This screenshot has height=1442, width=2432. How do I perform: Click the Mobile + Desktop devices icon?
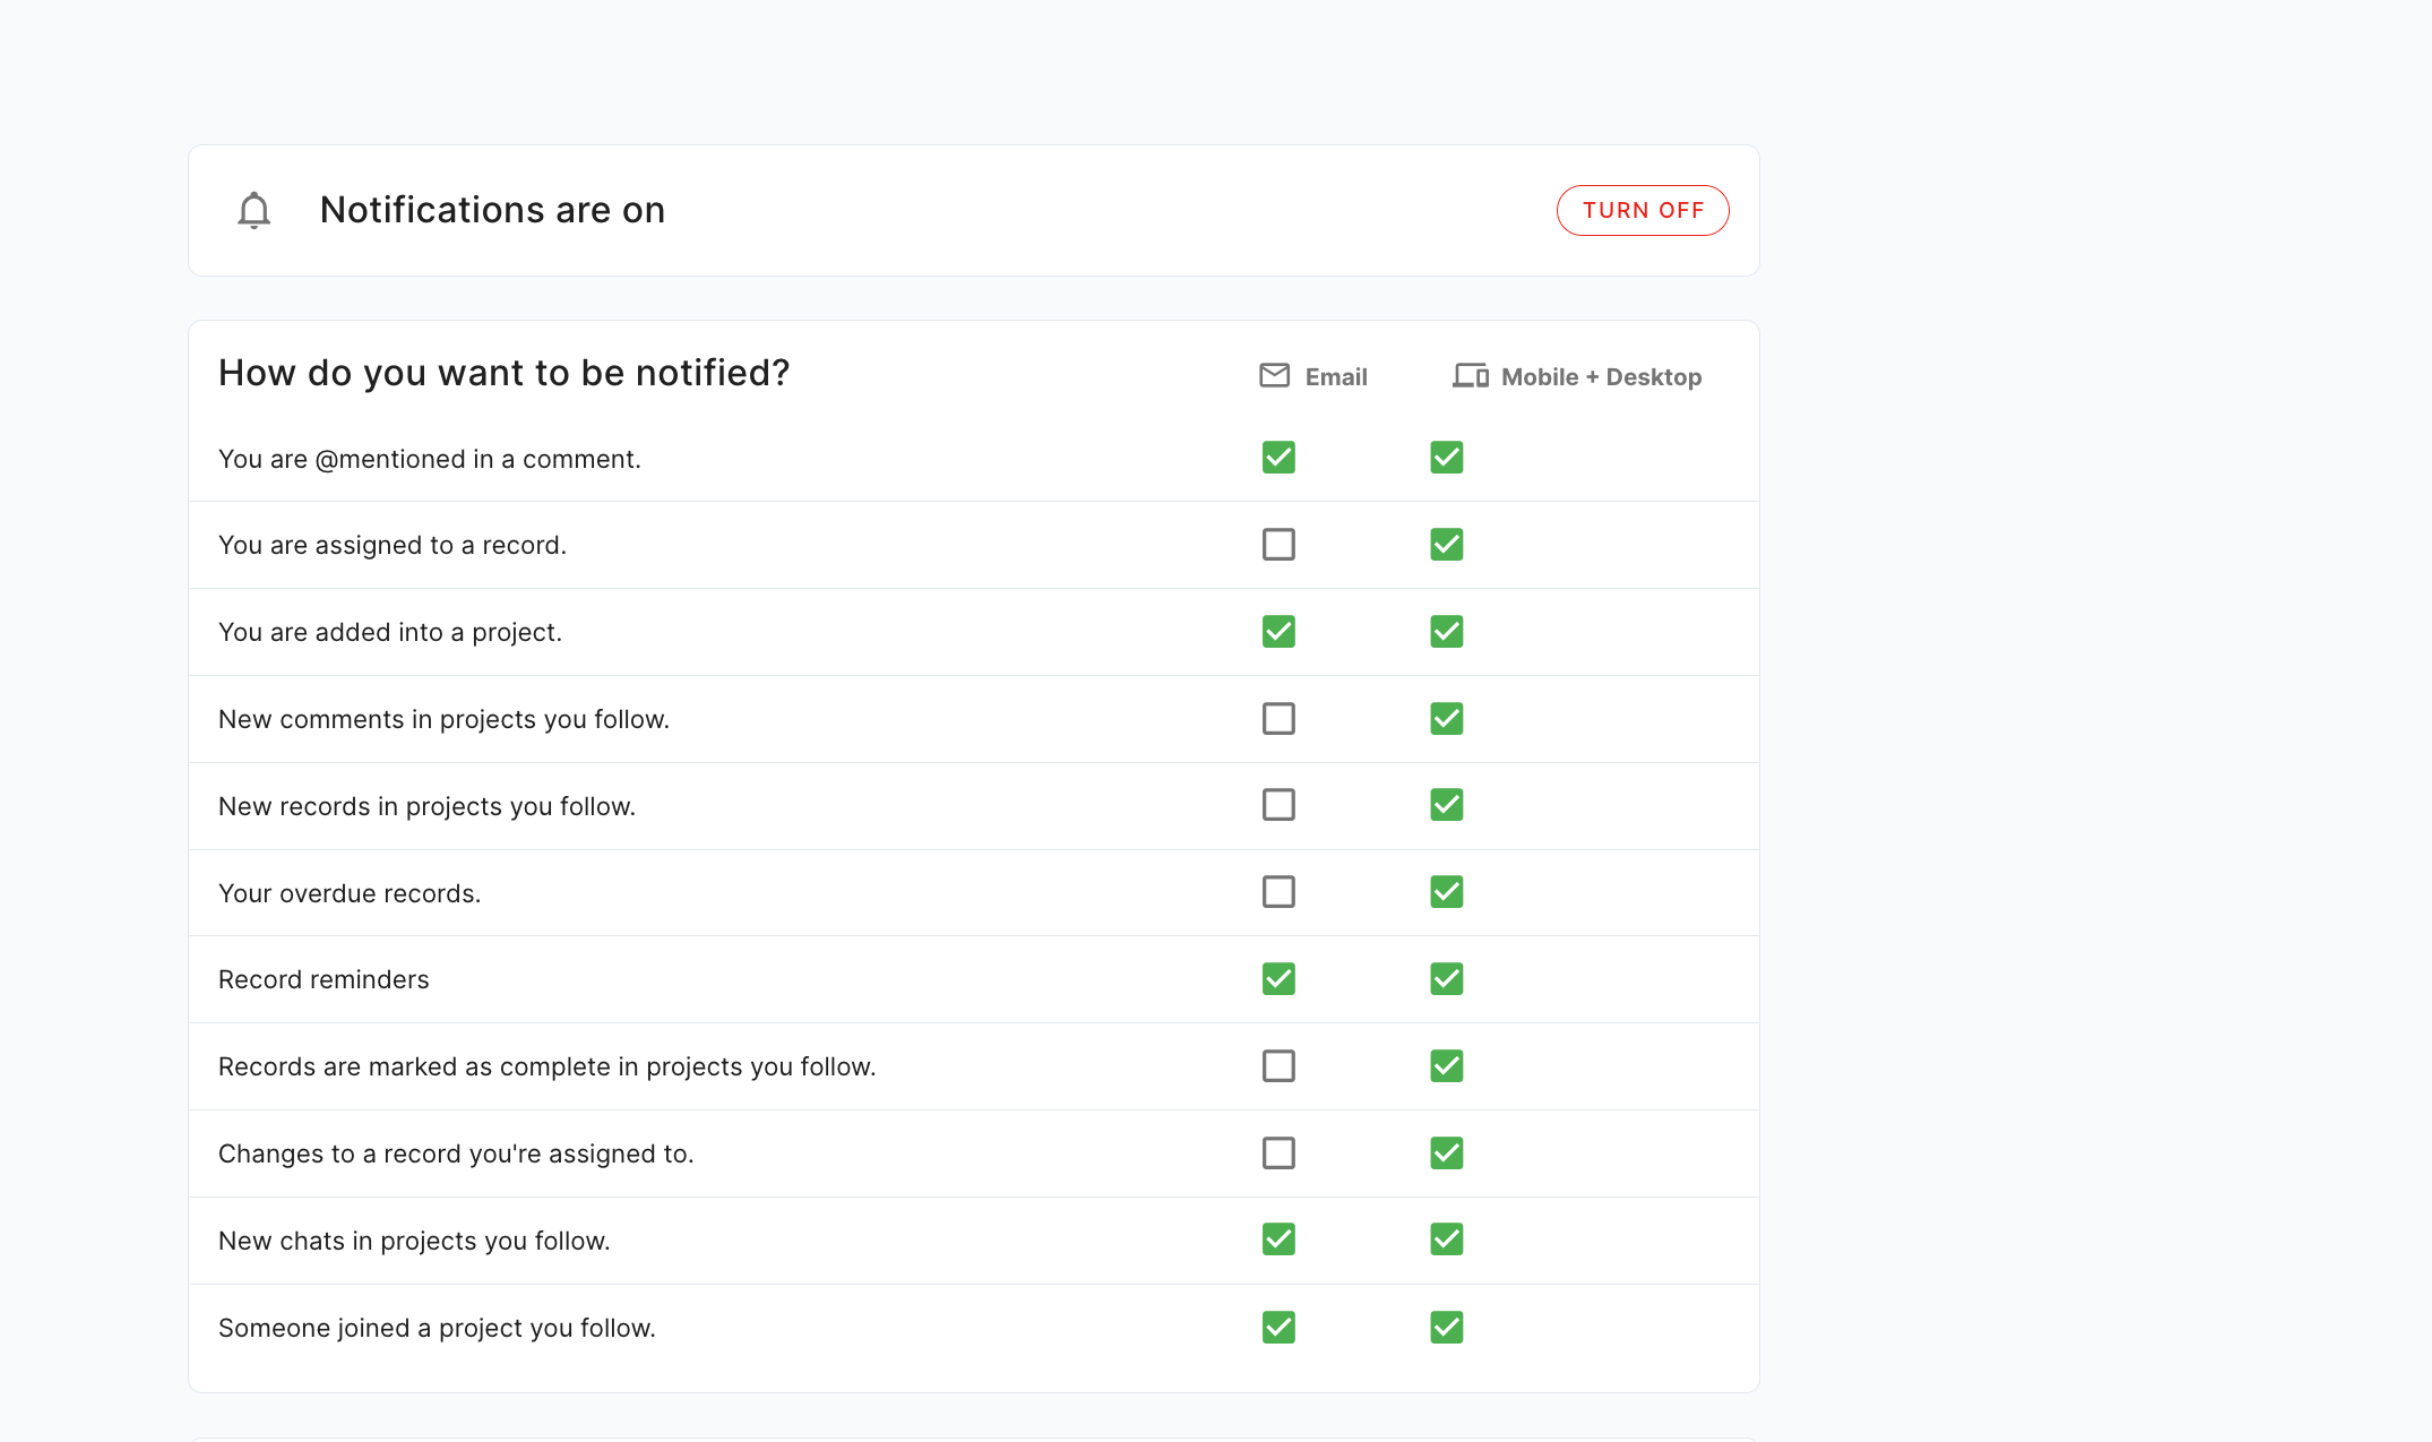(1470, 376)
